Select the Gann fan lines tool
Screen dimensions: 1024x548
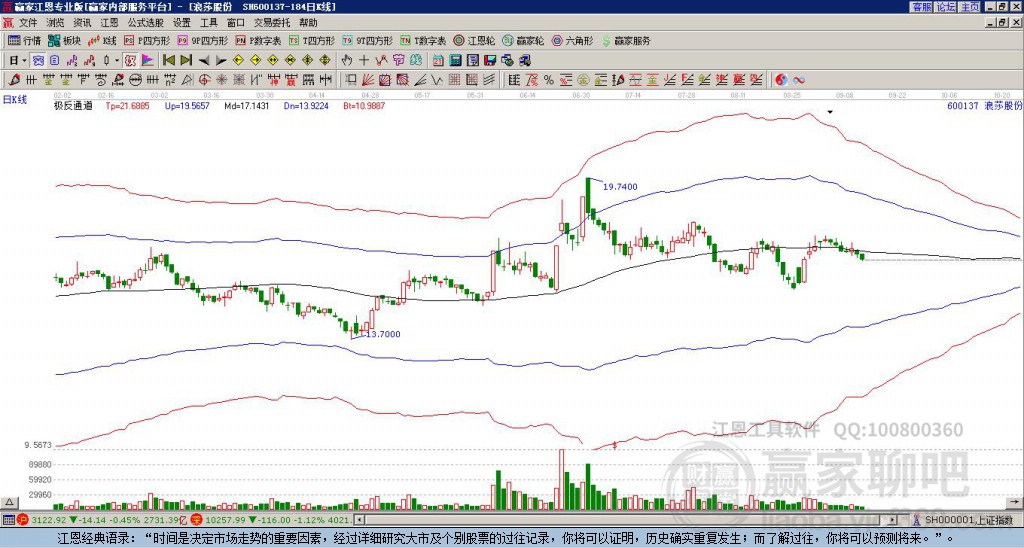[x=368, y=80]
